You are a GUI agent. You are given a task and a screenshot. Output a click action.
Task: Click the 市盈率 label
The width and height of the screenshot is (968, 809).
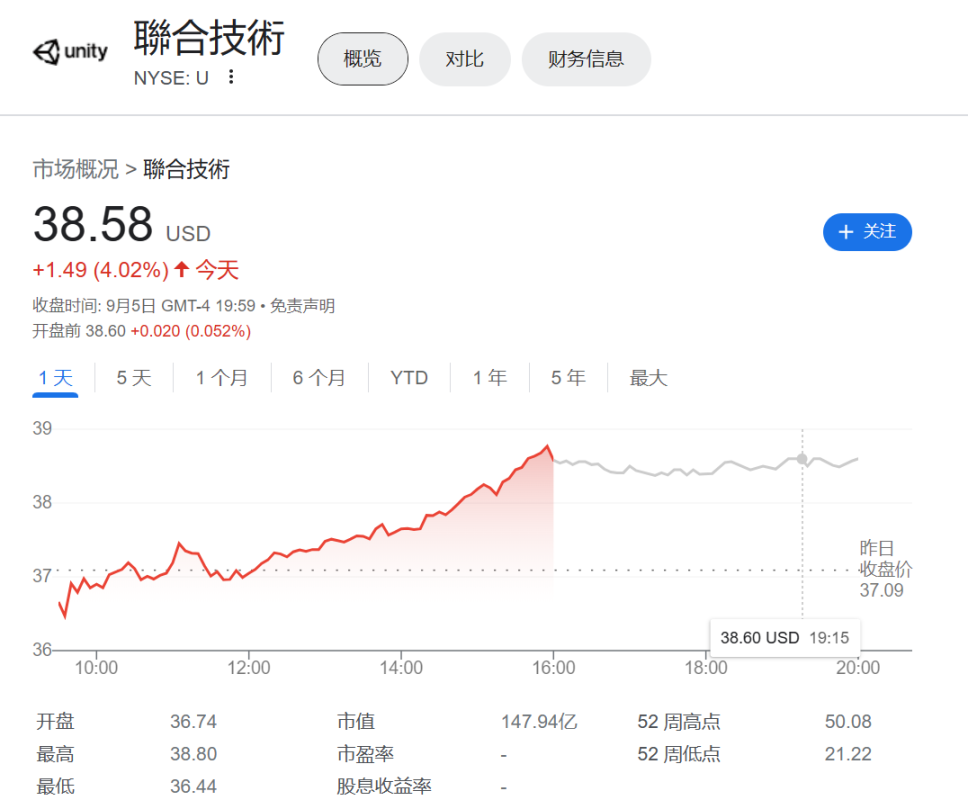365,754
